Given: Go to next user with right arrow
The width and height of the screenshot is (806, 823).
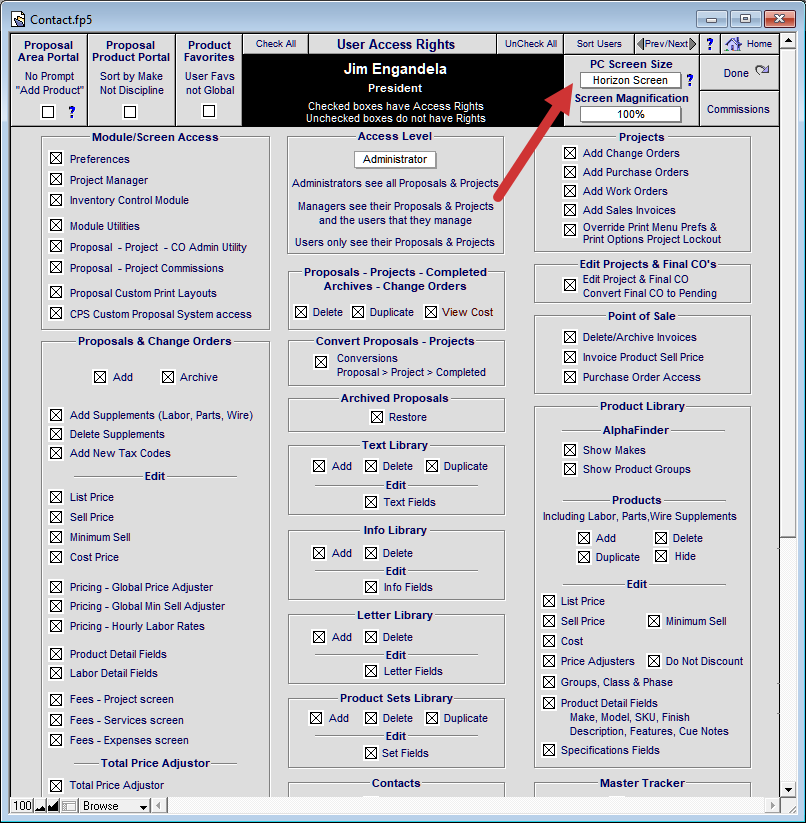Looking at the screenshot, I should click(693, 44).
